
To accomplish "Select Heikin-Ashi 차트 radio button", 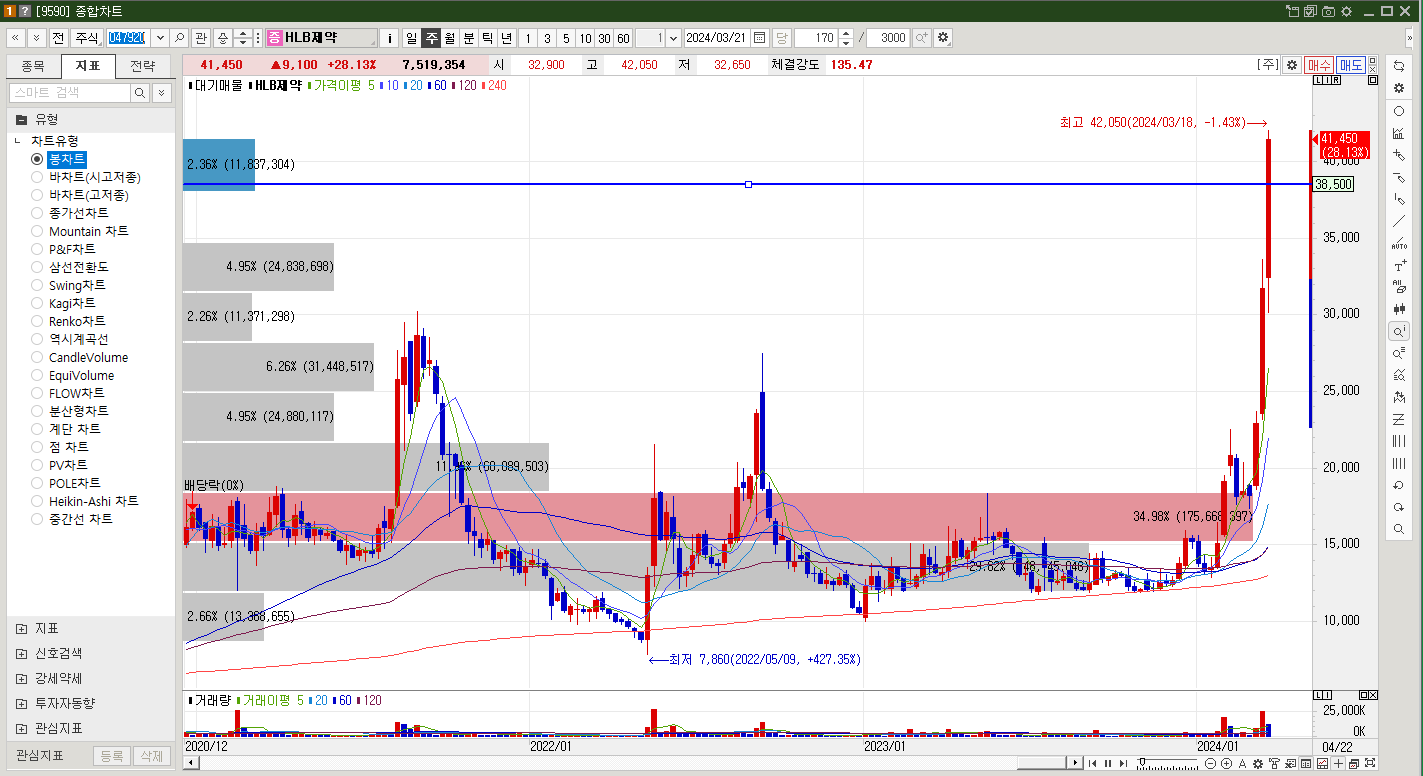I will [38, 501].
